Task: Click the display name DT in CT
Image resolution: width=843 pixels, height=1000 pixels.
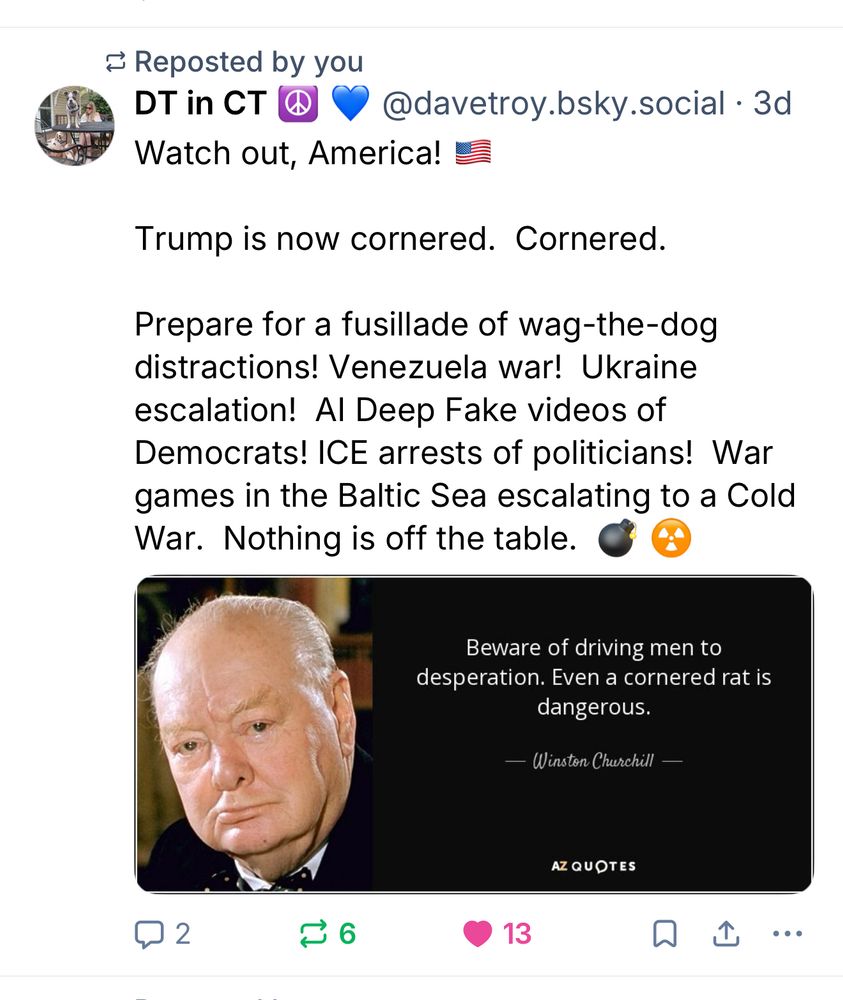Action: tap(200, 104)
